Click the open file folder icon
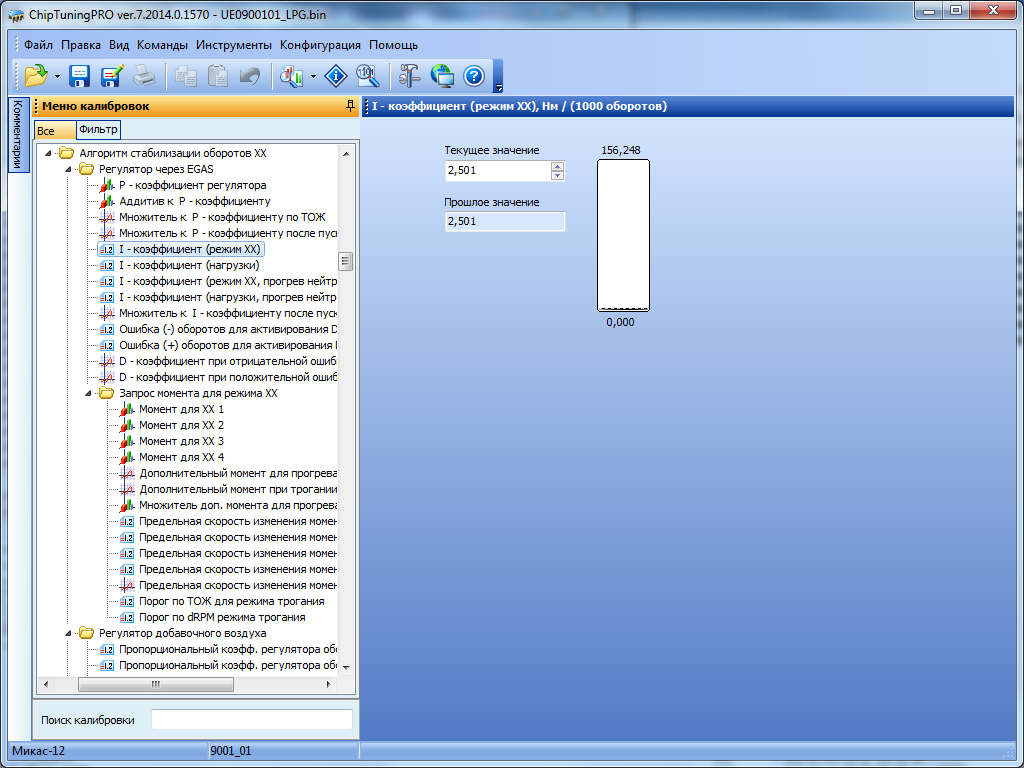 [x=36, y=76]
